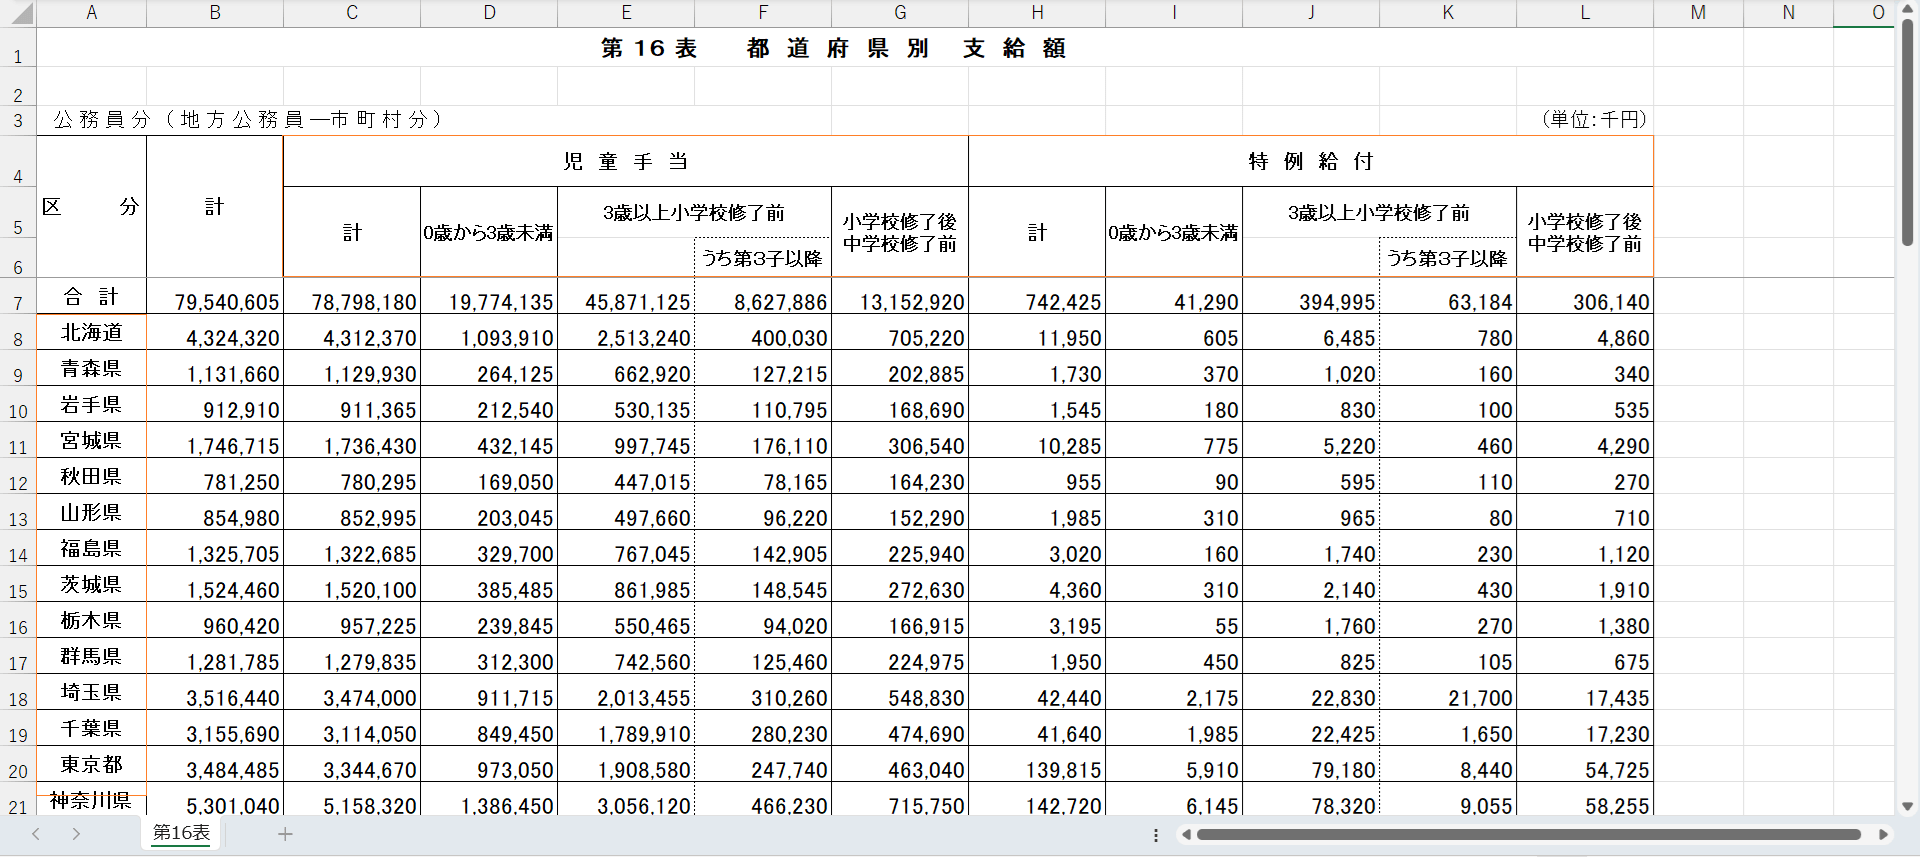The width and height of the screenshot is (1920, 857).
Task: Switch to the 第16表 sheet tab
Action: [181, 833]
